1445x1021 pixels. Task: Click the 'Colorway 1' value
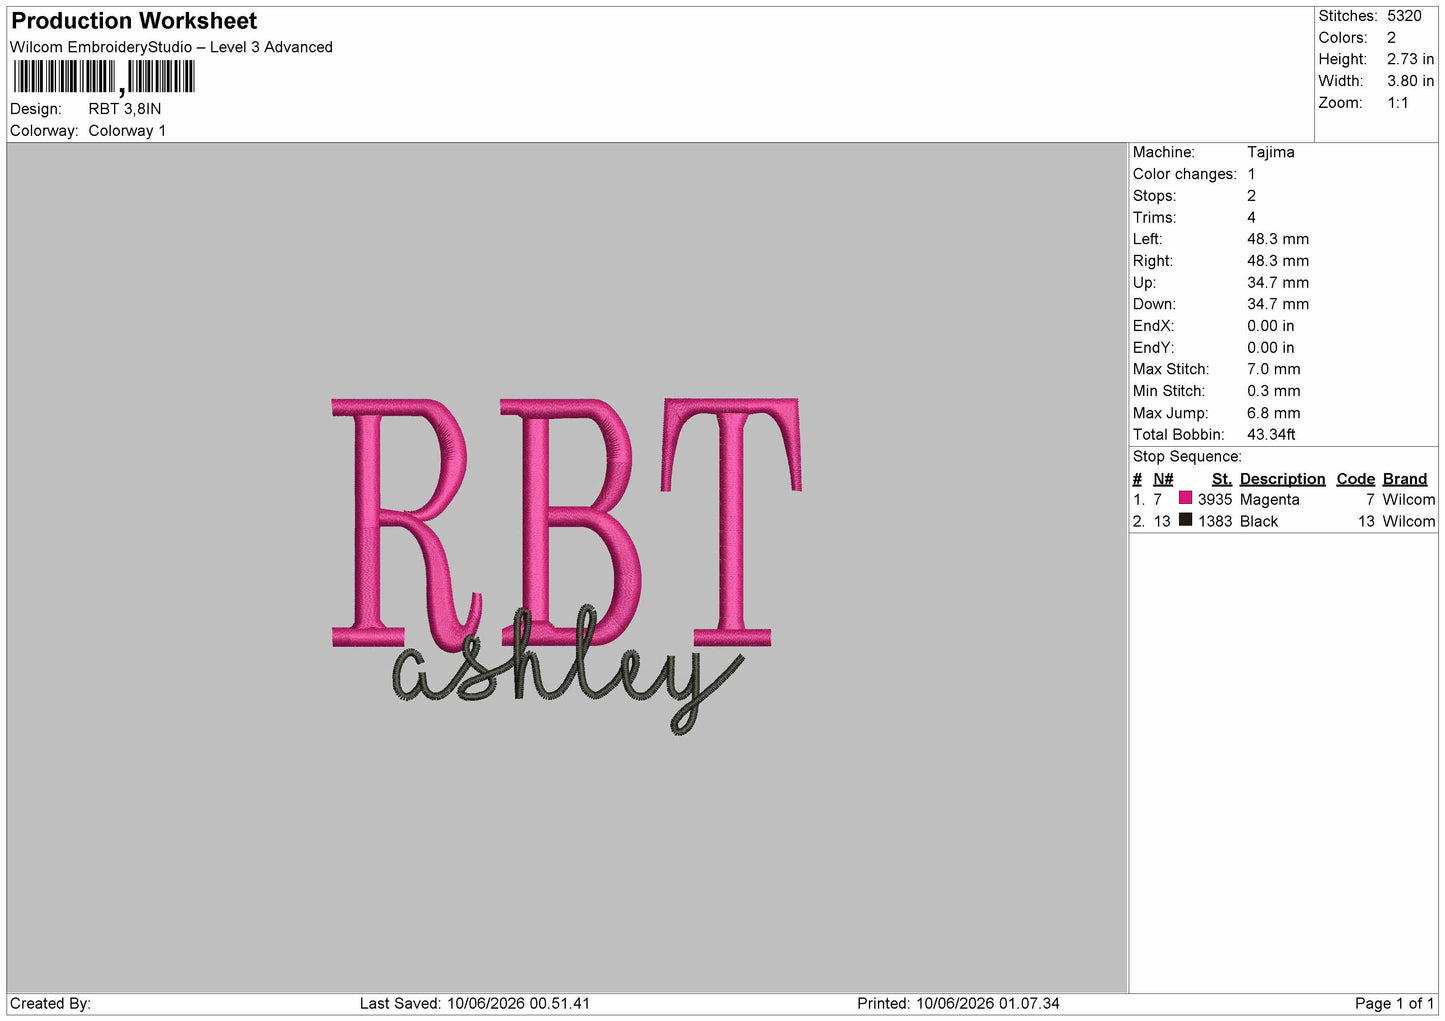point(127,131)
